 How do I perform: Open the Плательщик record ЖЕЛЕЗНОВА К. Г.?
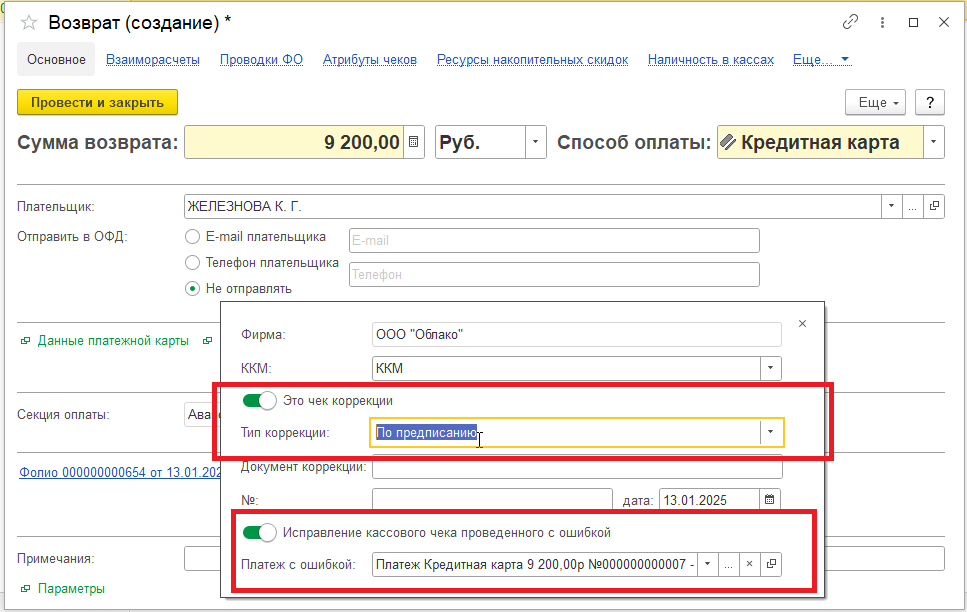click(935, 206)
